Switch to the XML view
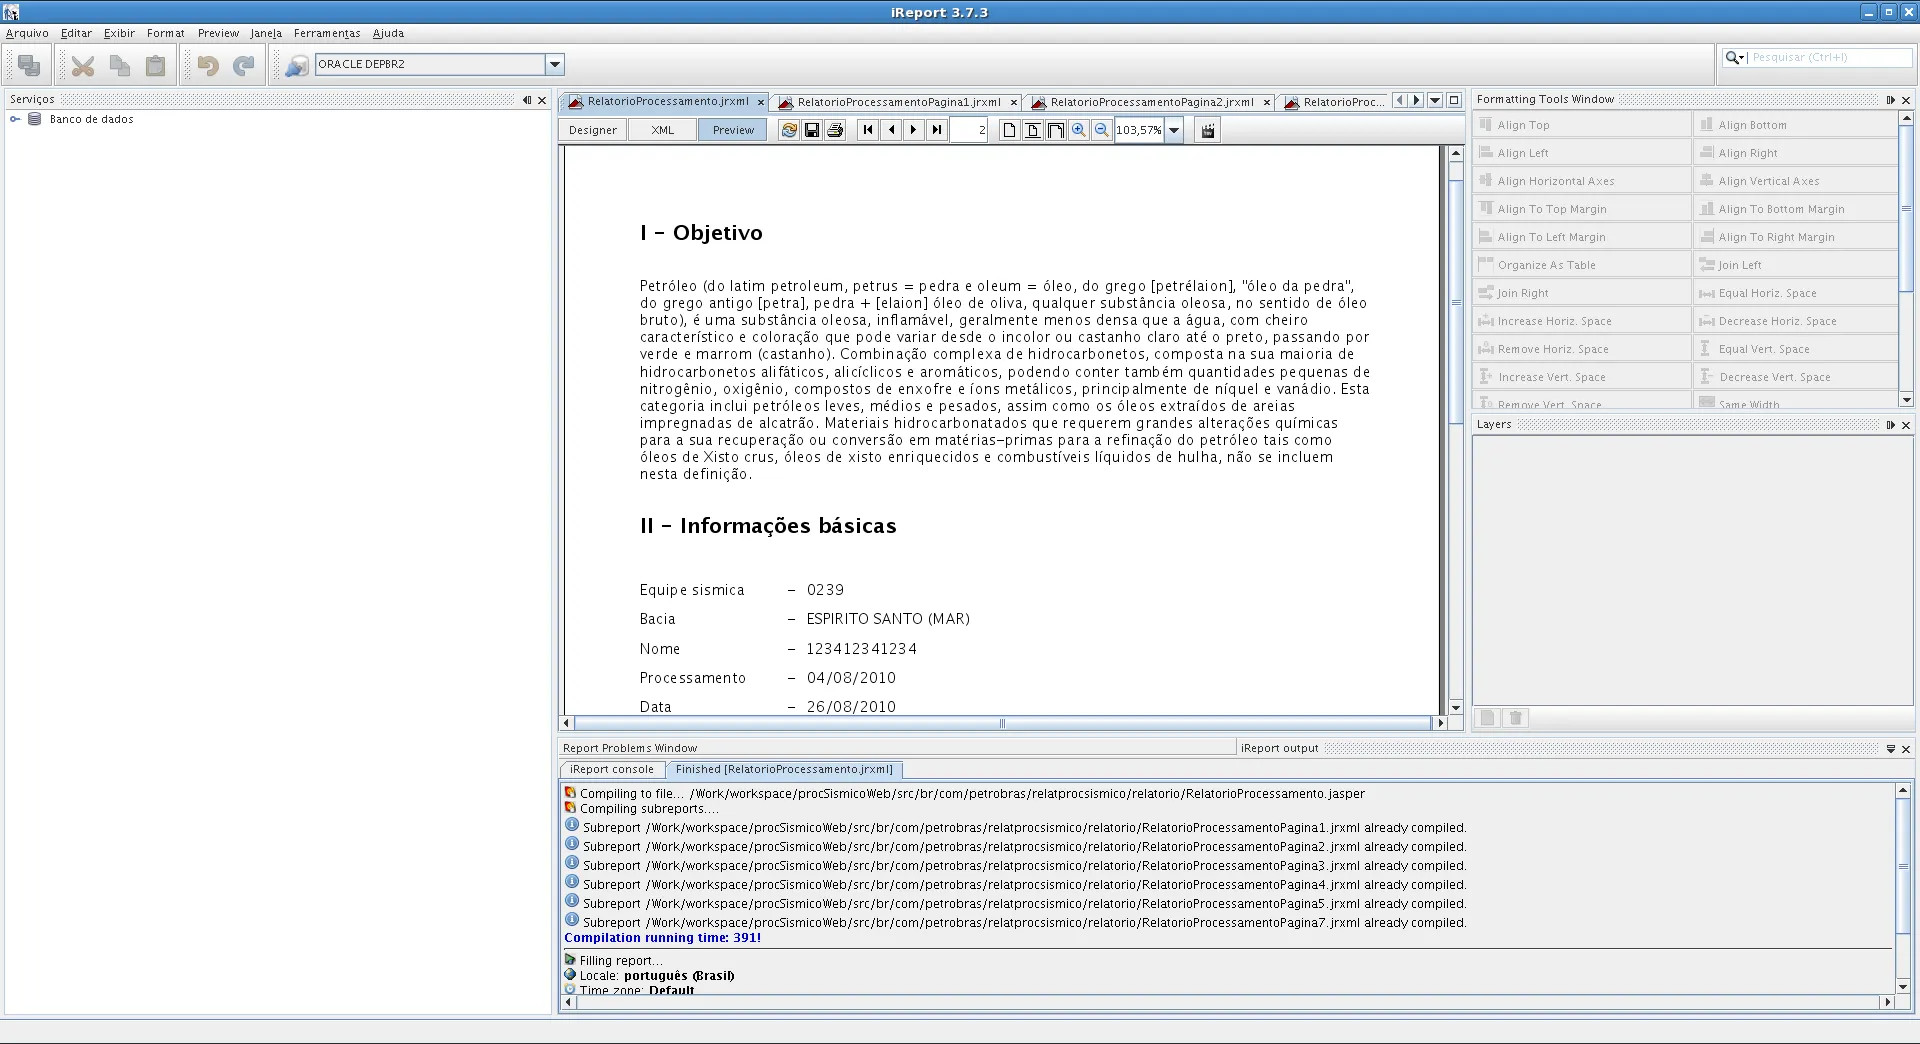 click(663, 130)
